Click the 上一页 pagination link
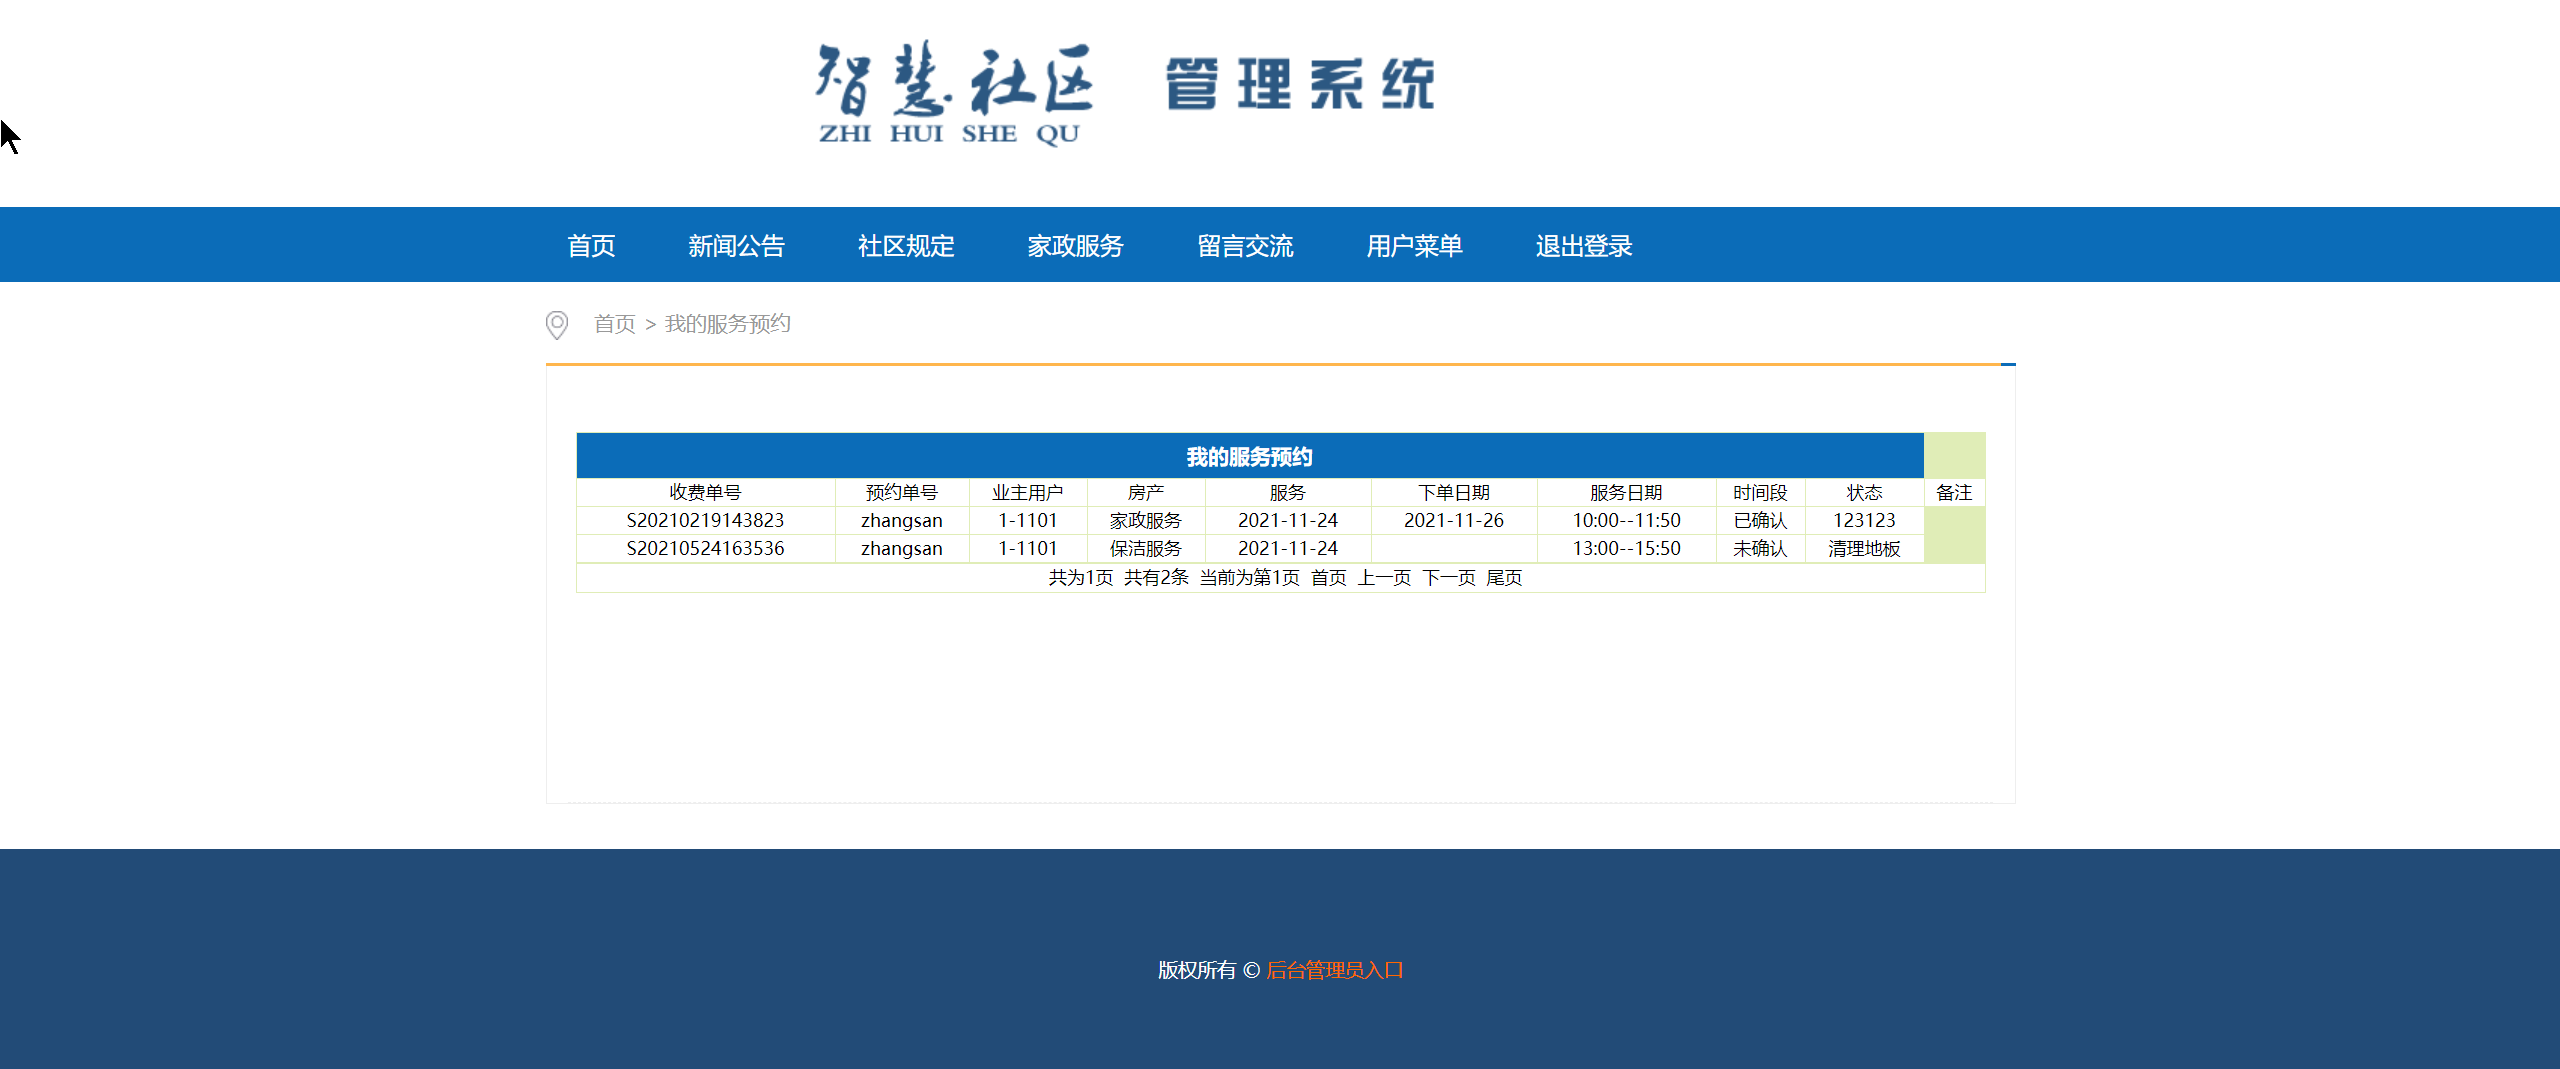The width and height of the screenshot is (2560, 1069). click(1384, 578)
